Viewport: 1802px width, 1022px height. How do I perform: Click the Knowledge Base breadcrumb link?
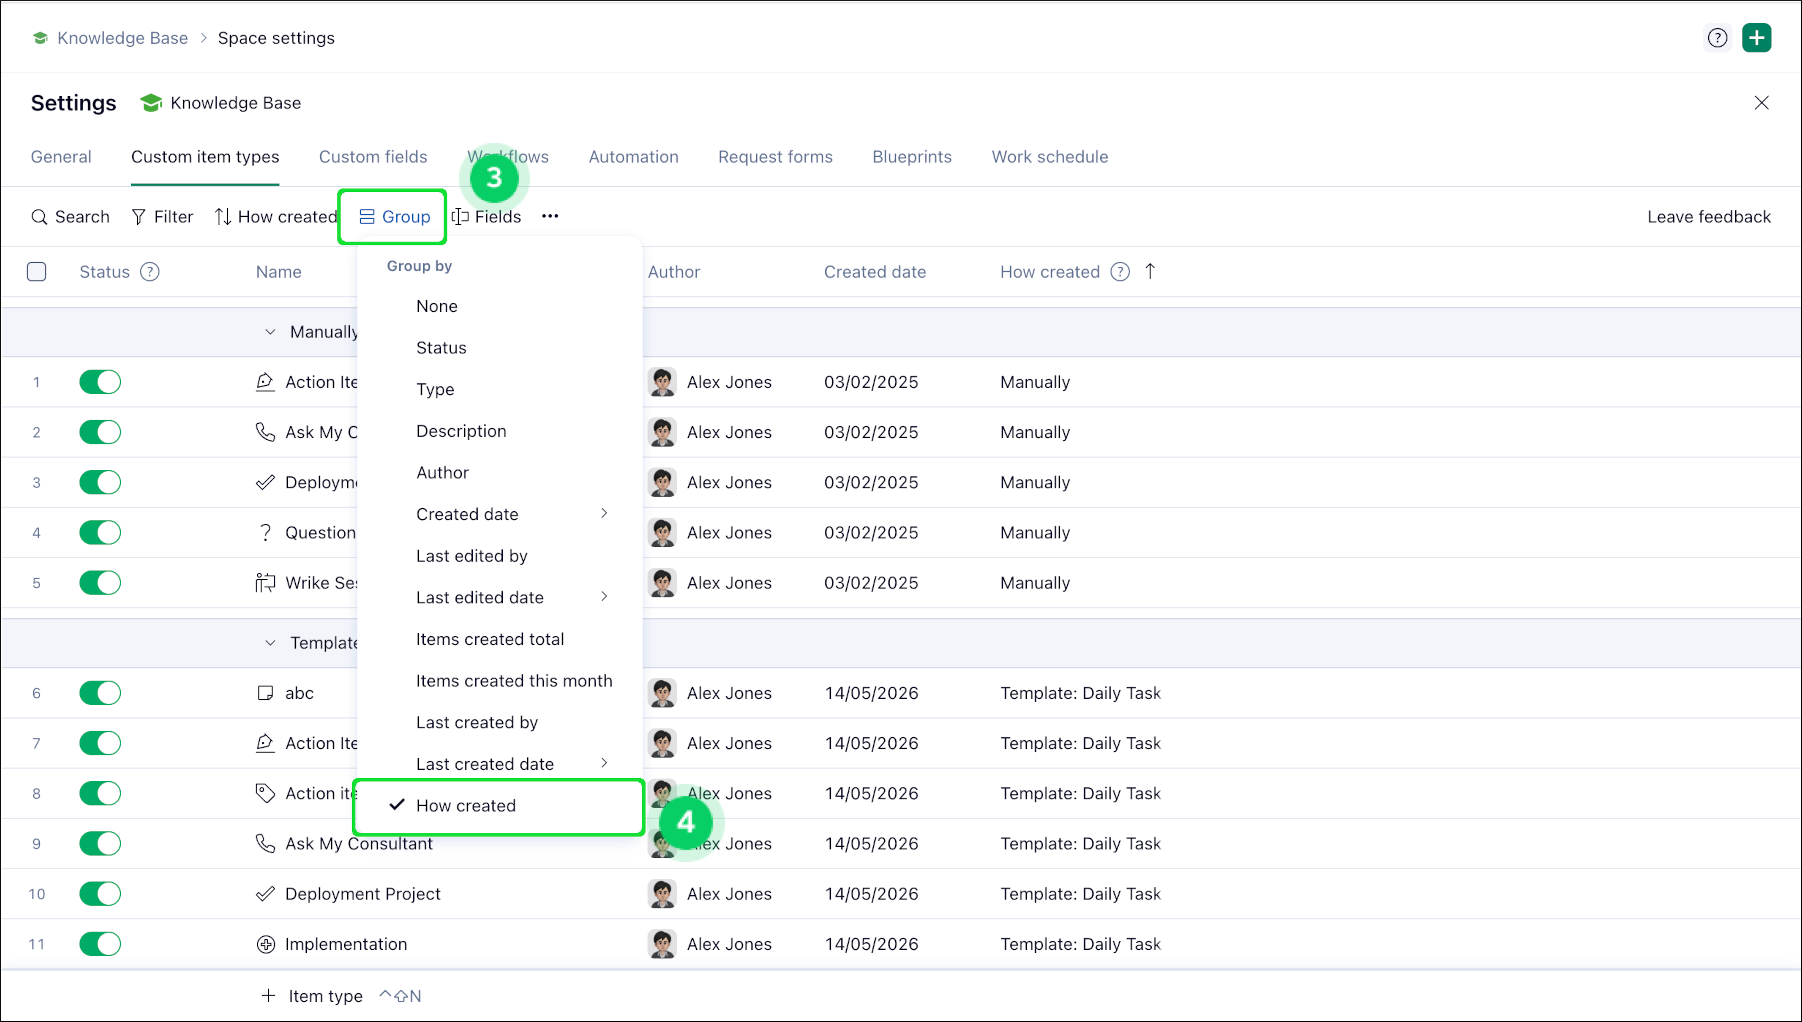pos(122,38)
